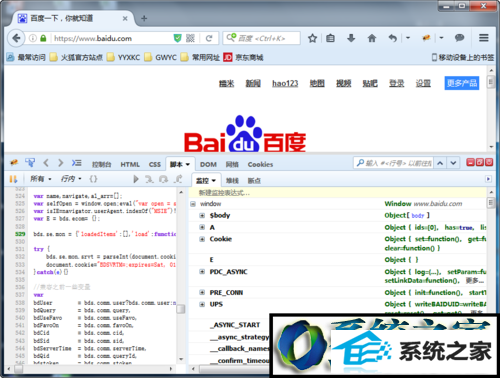This screenshot has width=500, height=378.
Task: Open the downloads arrow icon
Action: (x=351, y=38)
